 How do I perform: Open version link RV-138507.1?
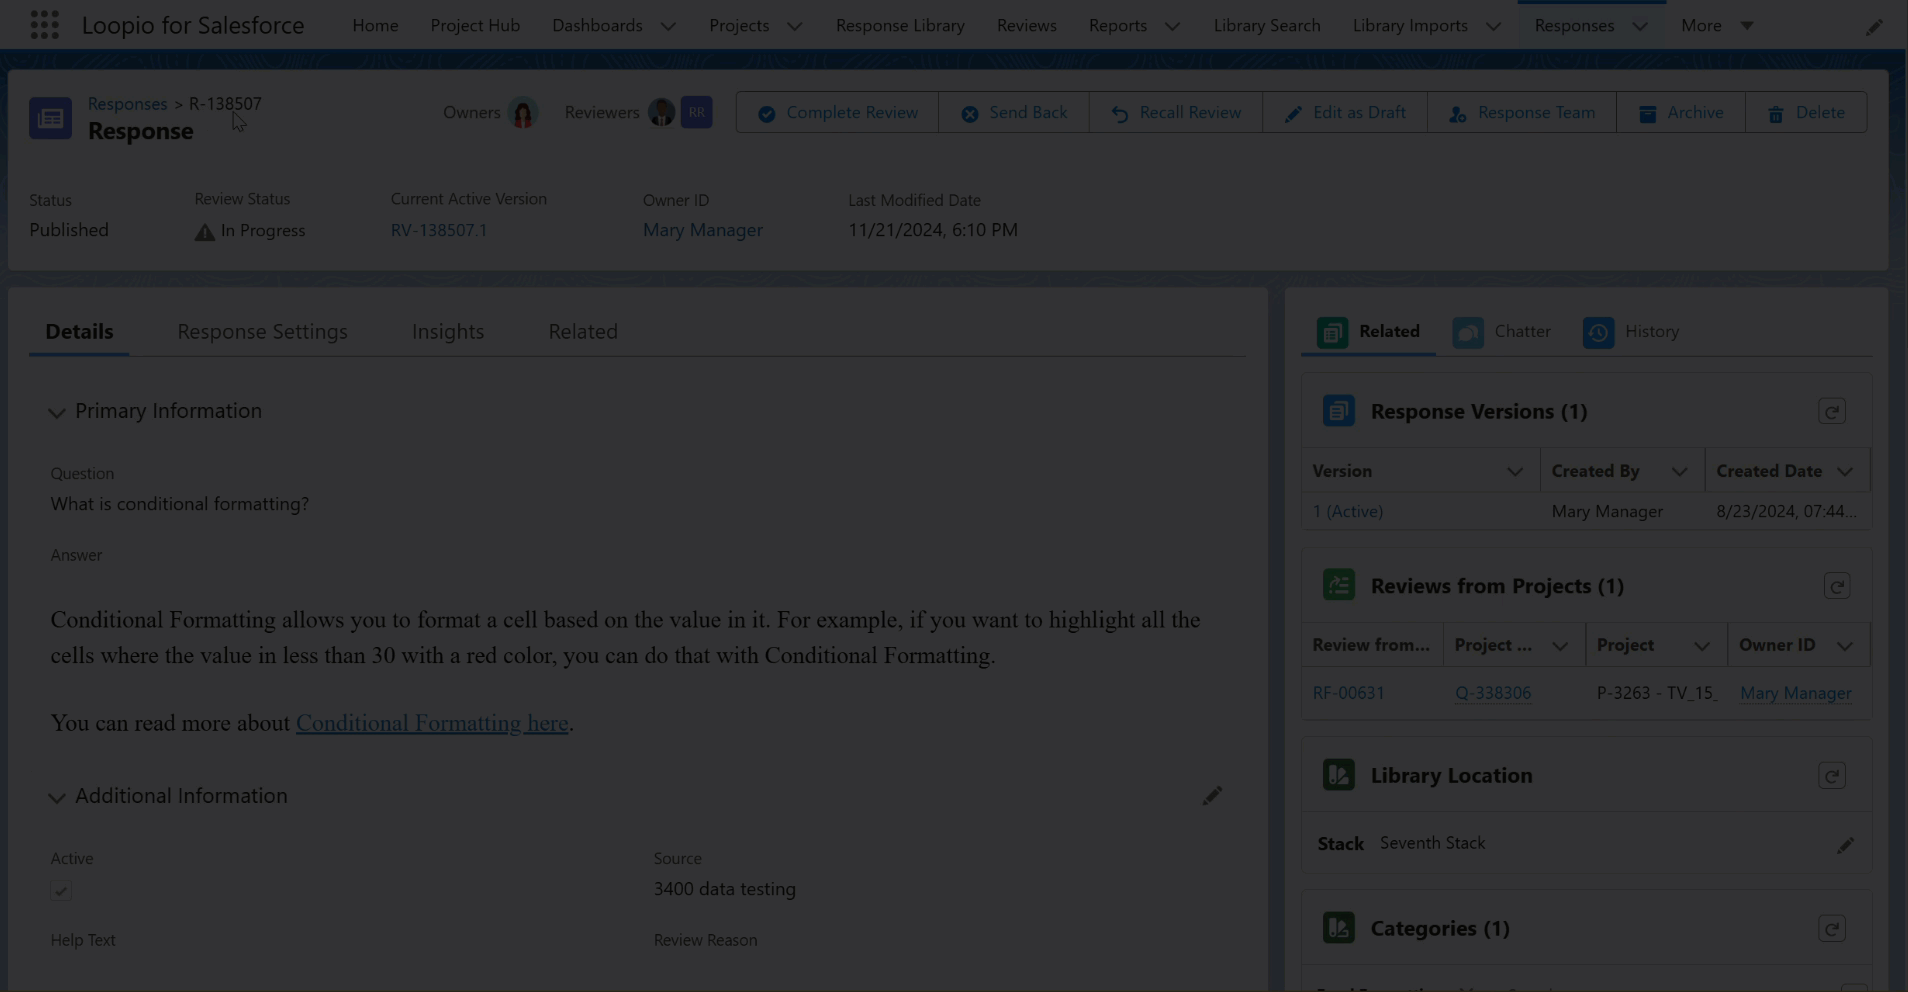(x=439, y=230)
